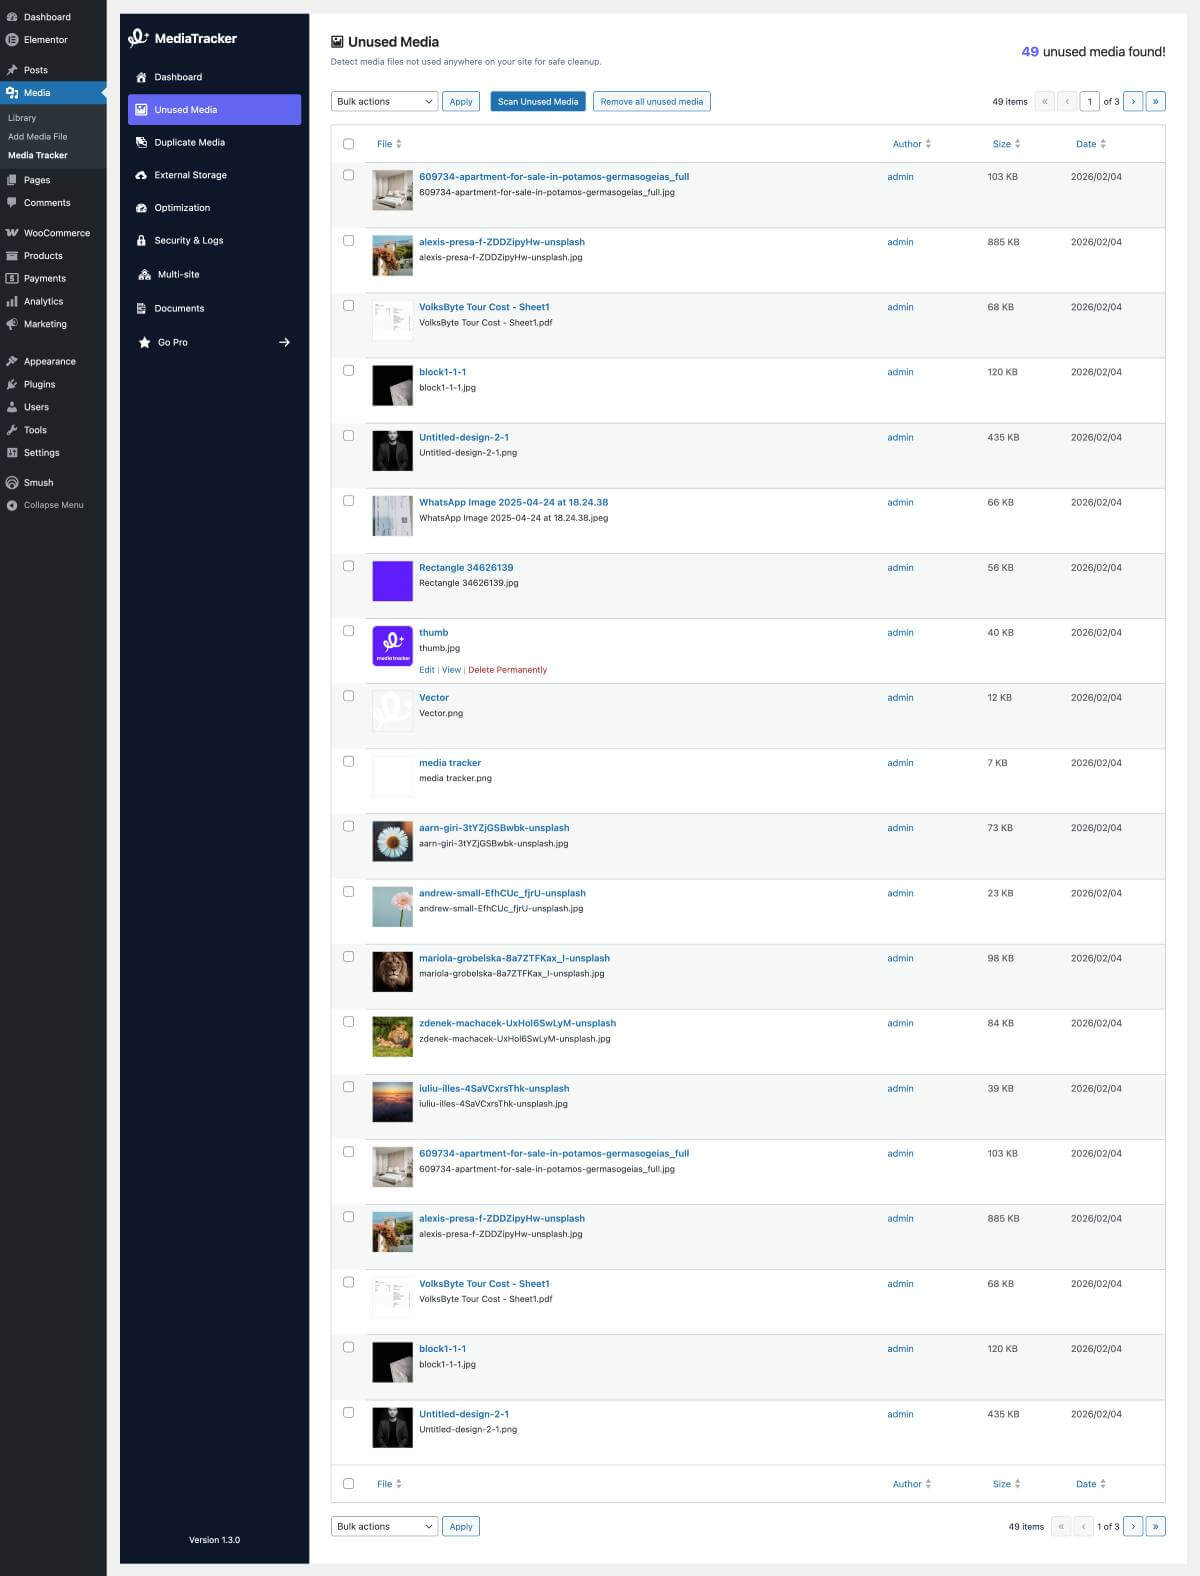The width and height of the screenshot is (1200, 1576).
Task: Sort by File column in the header
Action: point(389,144)
